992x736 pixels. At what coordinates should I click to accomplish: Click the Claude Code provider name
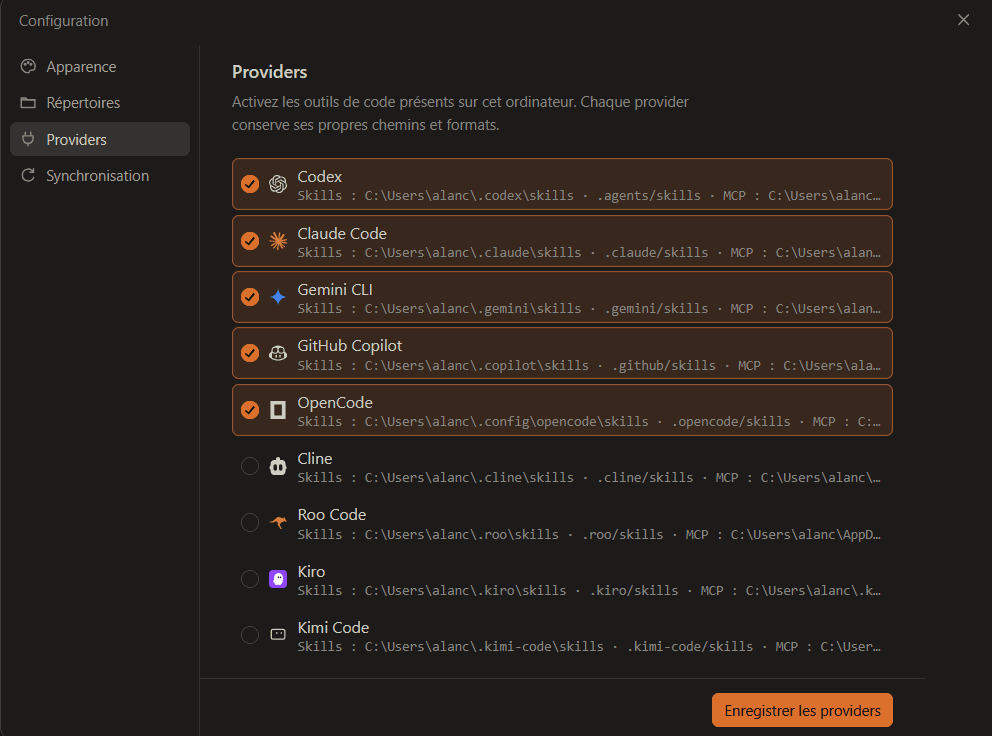click(342, 234)
